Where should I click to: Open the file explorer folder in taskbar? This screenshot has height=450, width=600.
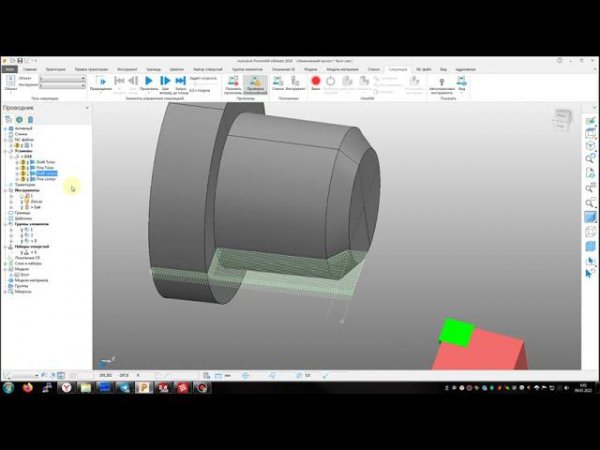click(86, 388)
